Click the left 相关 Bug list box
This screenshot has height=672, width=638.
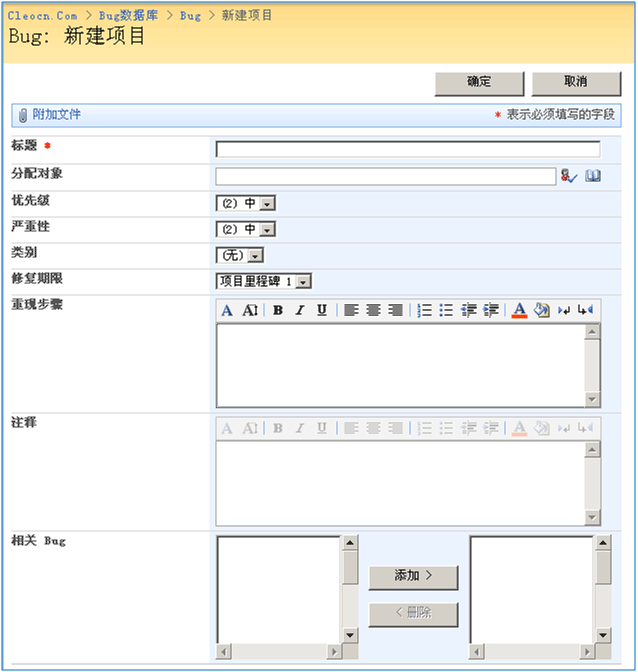[x=279, y=589]
